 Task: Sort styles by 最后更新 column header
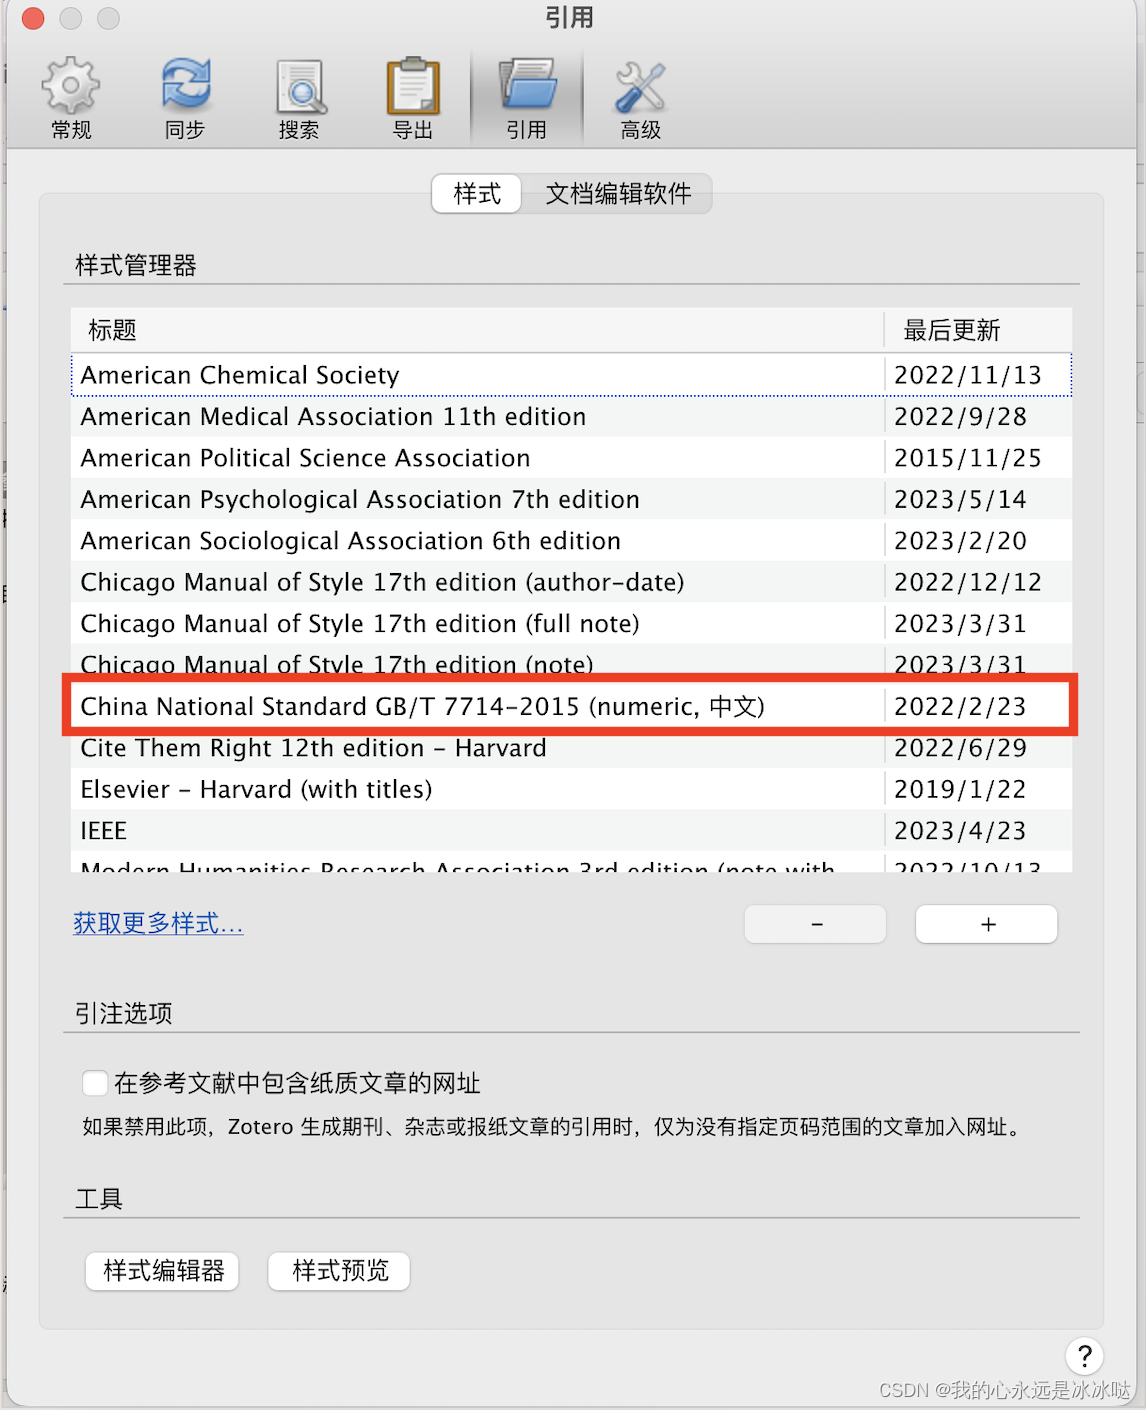[978, 330]
